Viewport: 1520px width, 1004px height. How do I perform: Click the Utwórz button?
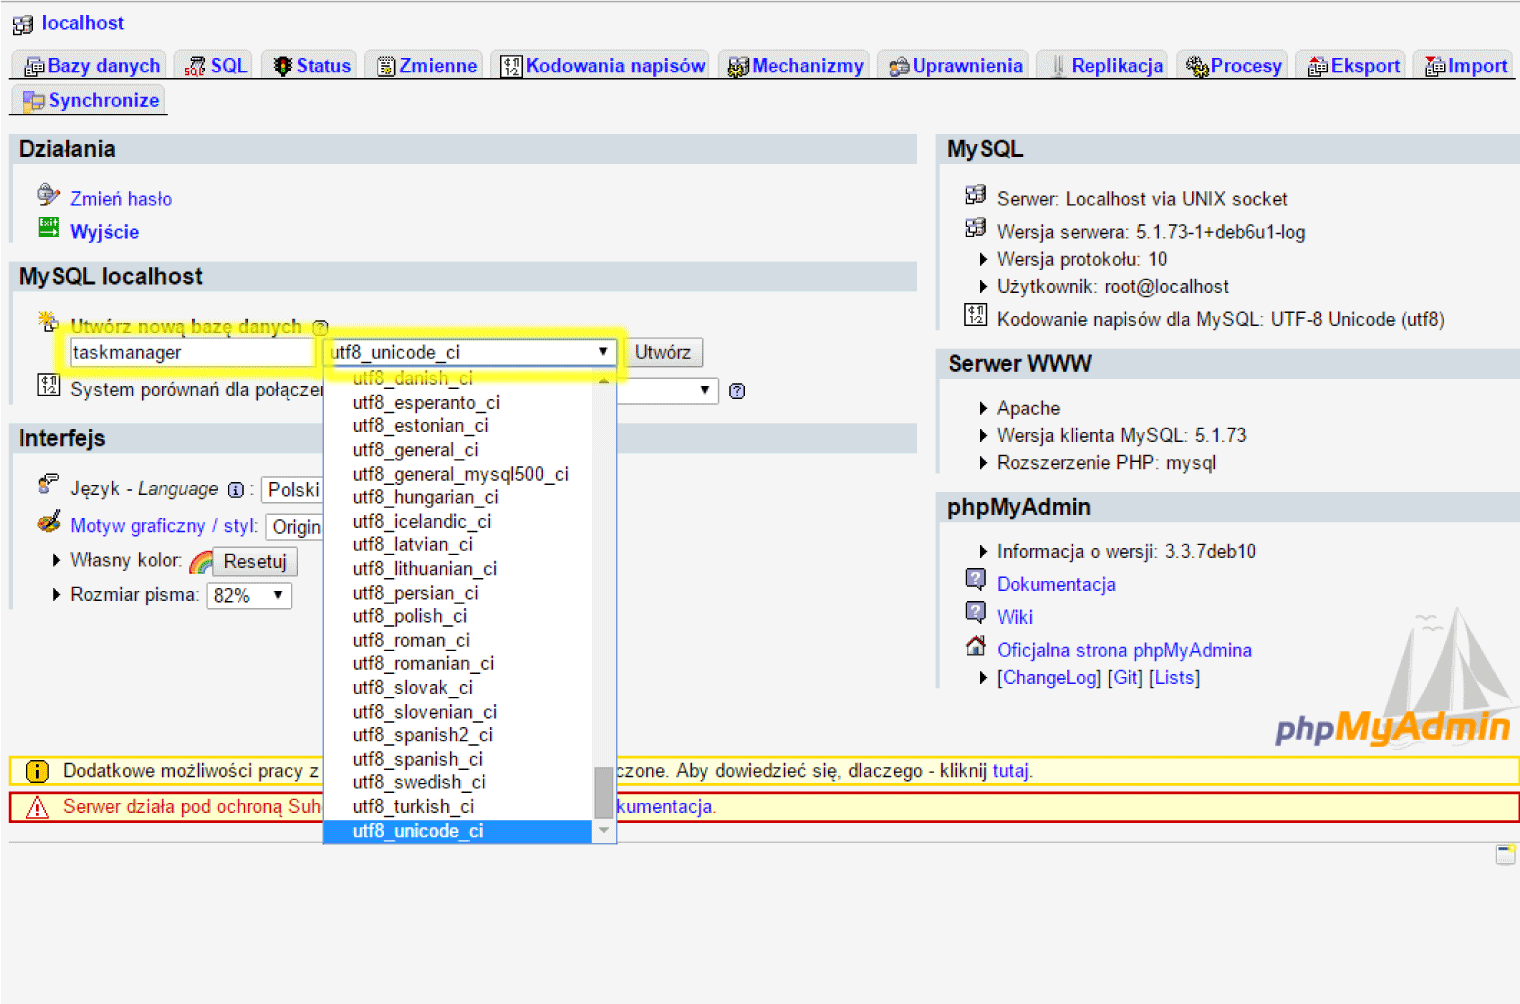click(663, 352)
